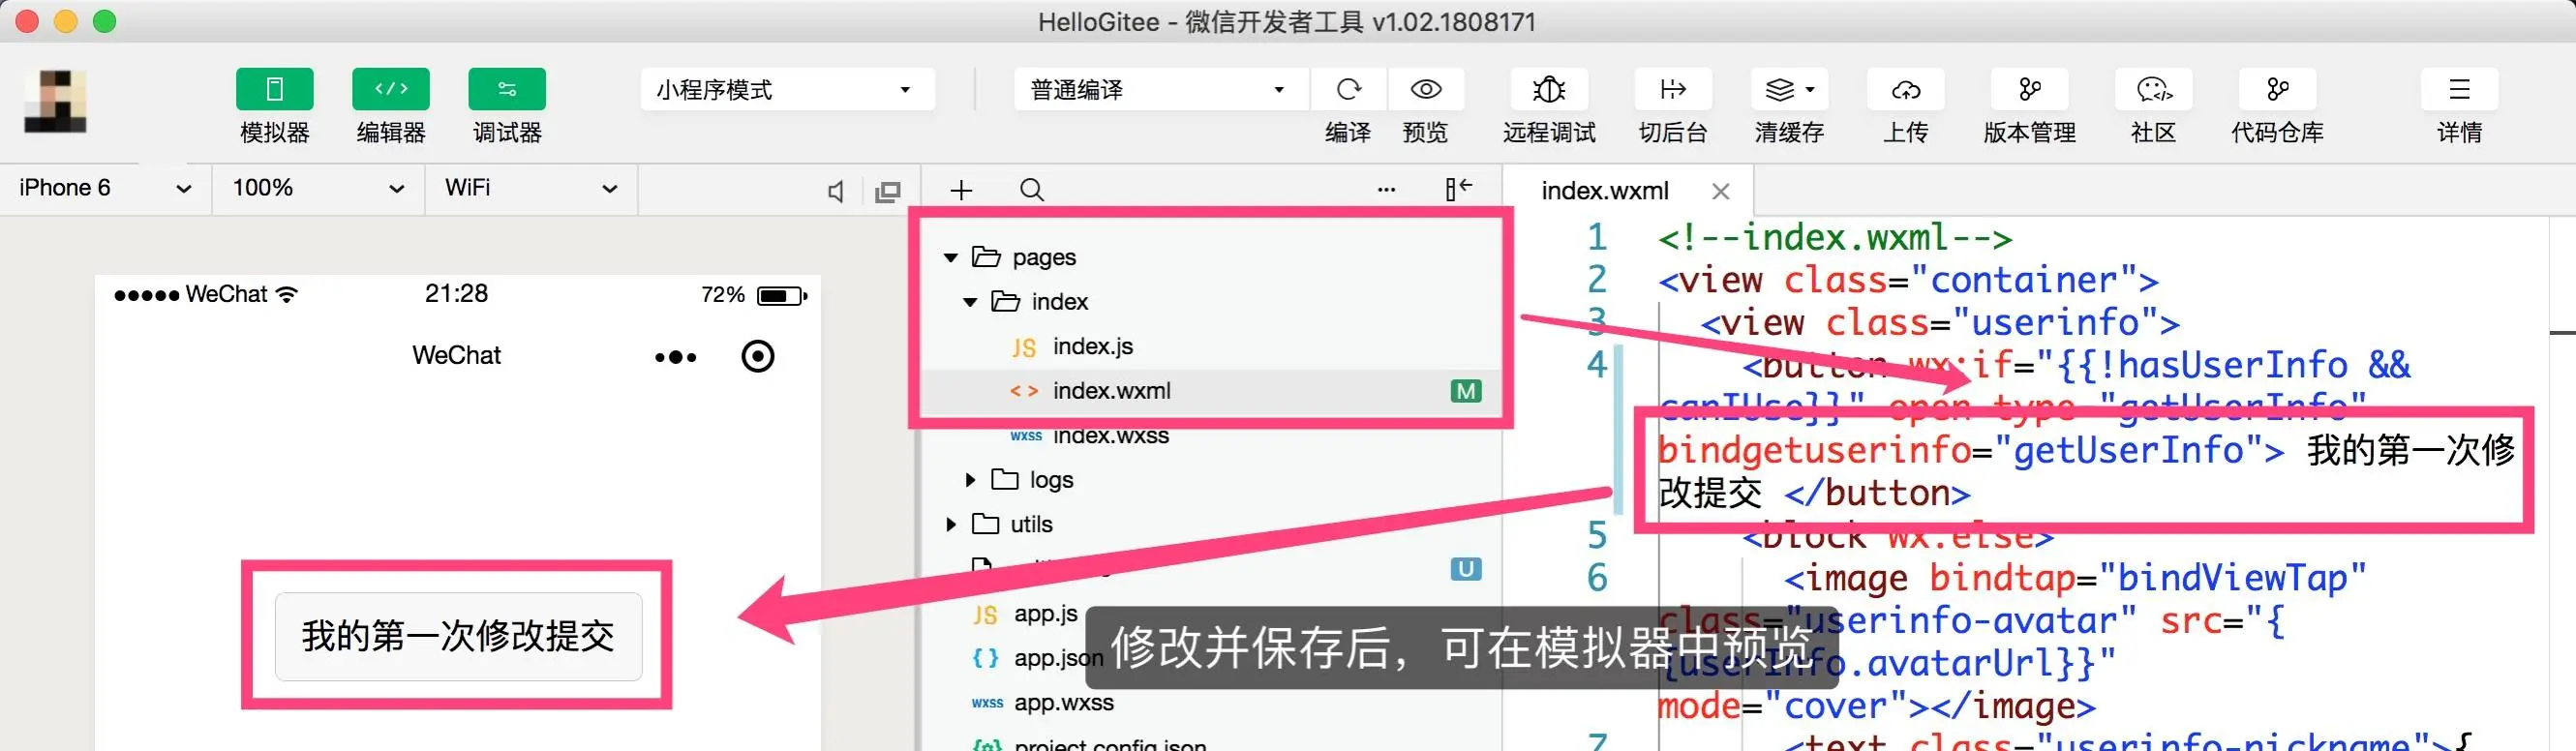The height and width of the screenshot is (751, 2576).
Task: Click the 预览 preview eye icon
Action: (1426, 89)
